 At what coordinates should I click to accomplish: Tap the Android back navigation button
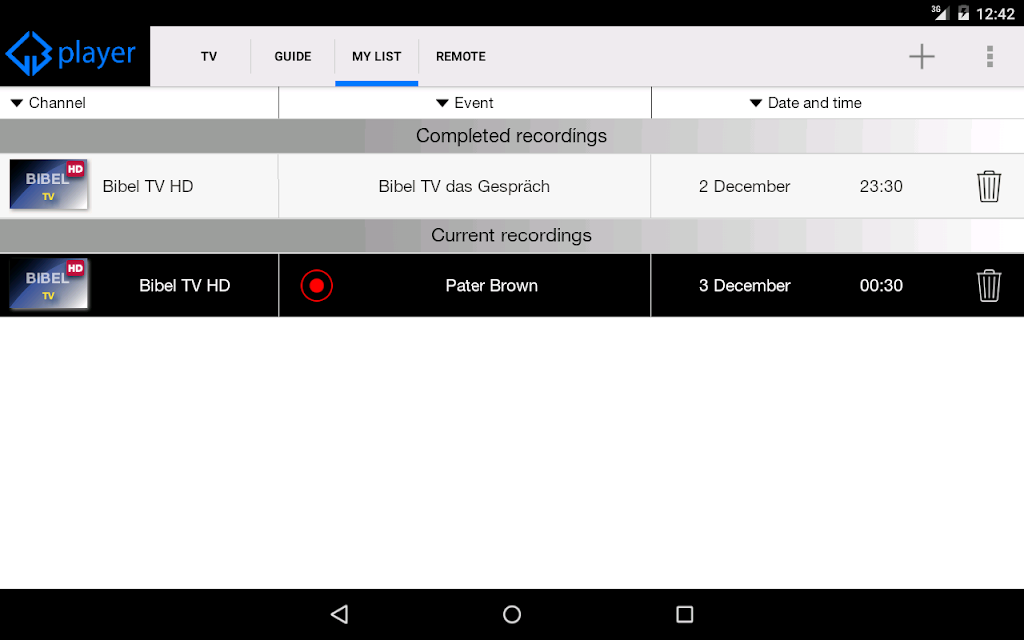(x=340, y=614)
